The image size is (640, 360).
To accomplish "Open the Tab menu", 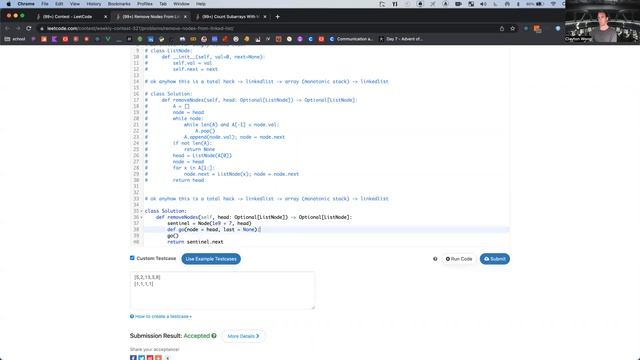I will click(x=163, y=4).
